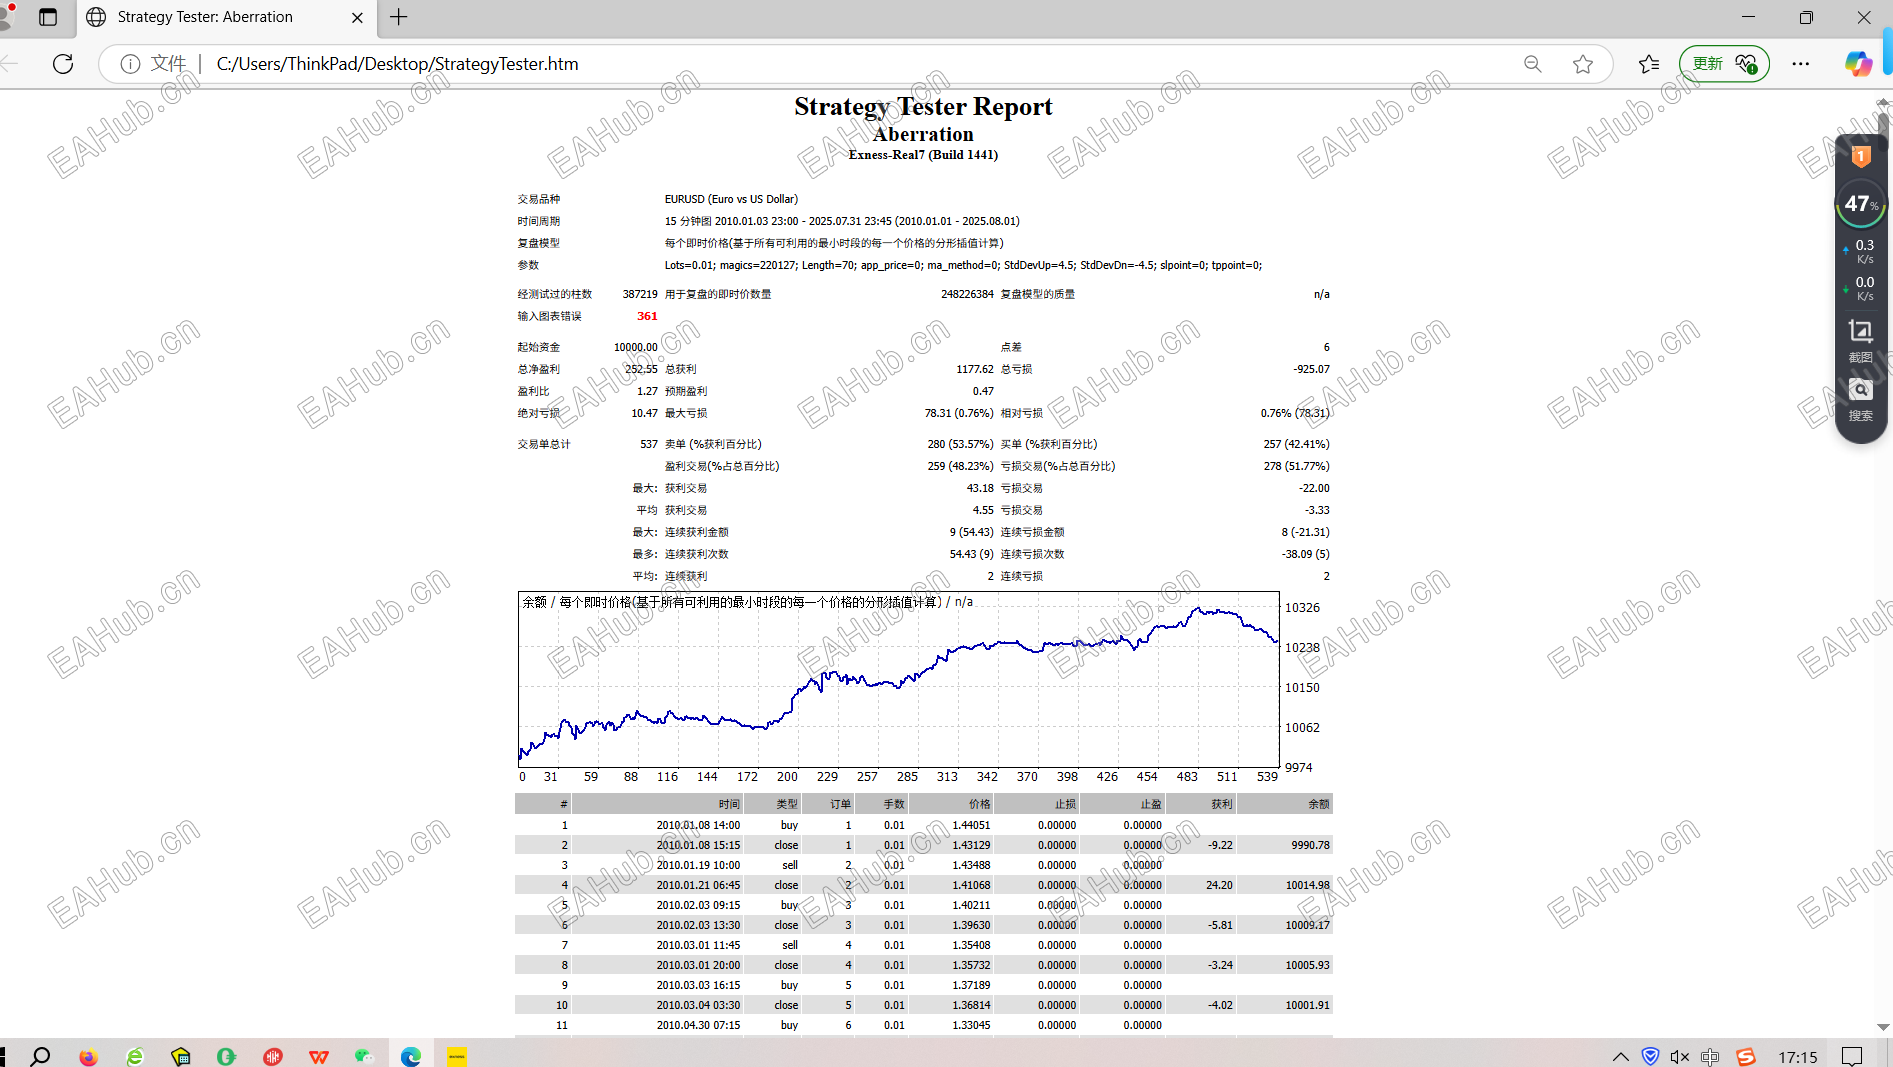This screenshot has width=1893, height=1067.
Task: Open the red audio waveform taskbar app
Action: [273, 1056]
